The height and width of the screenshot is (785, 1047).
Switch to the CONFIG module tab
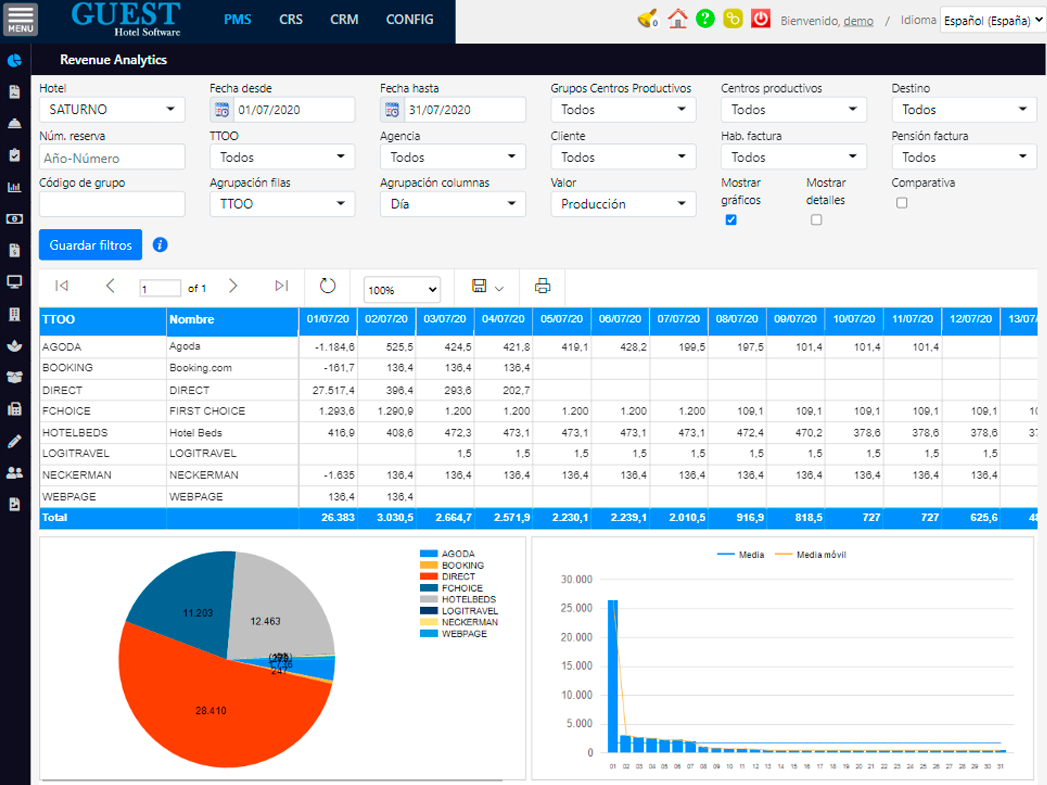click(x=410, y=19)
